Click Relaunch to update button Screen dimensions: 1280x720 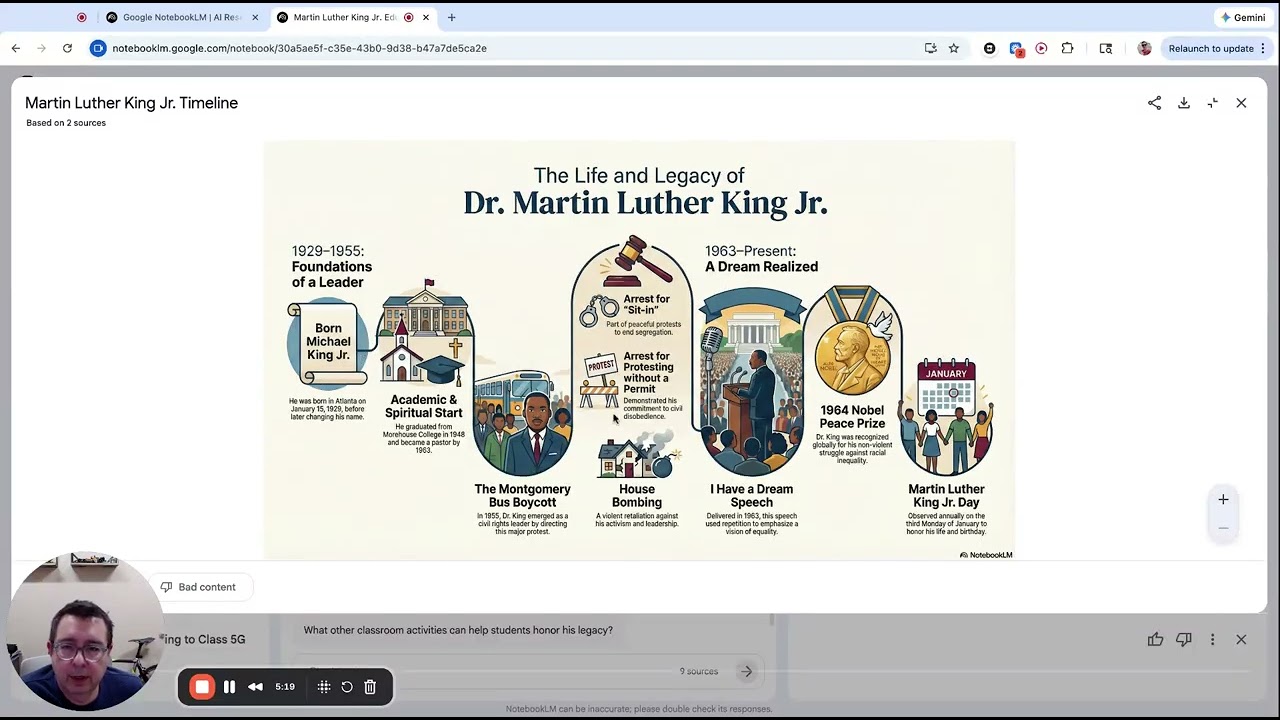[1211, 48]
